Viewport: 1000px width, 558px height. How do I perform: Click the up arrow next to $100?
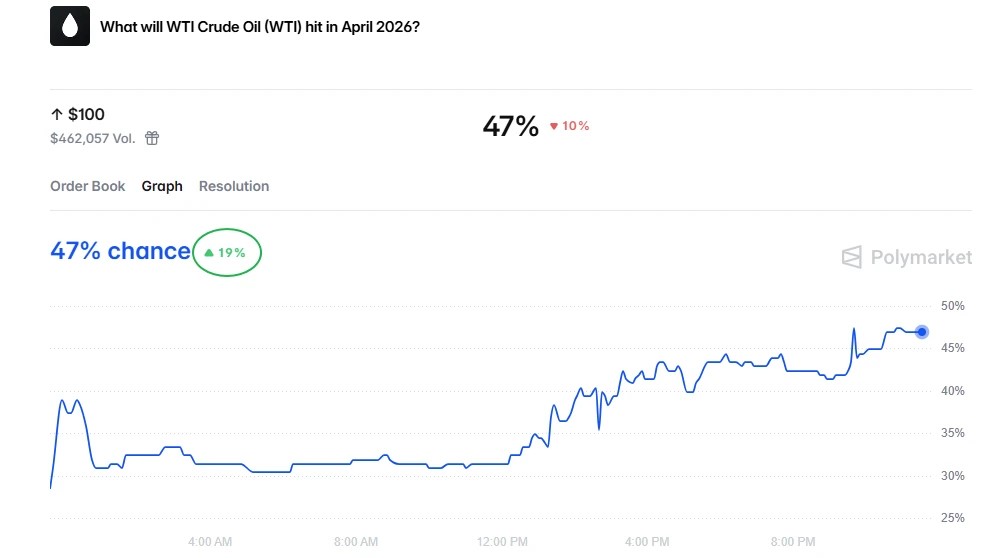(57, 115)
